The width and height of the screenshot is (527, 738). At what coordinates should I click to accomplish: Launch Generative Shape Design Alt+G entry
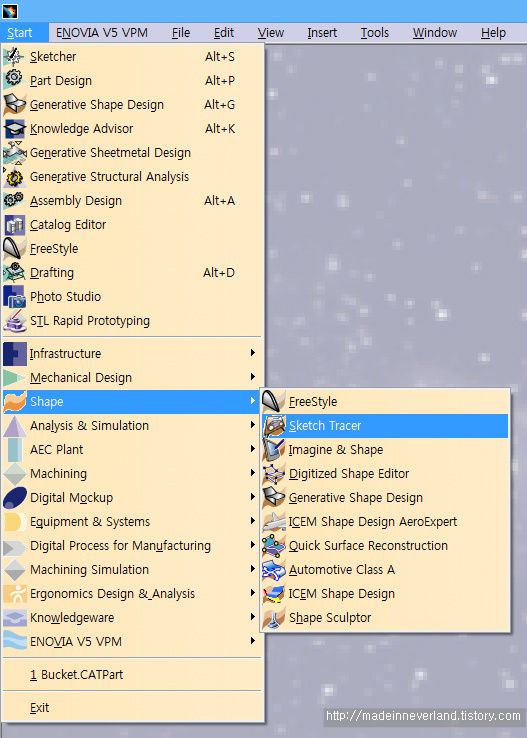pos(132,104)
